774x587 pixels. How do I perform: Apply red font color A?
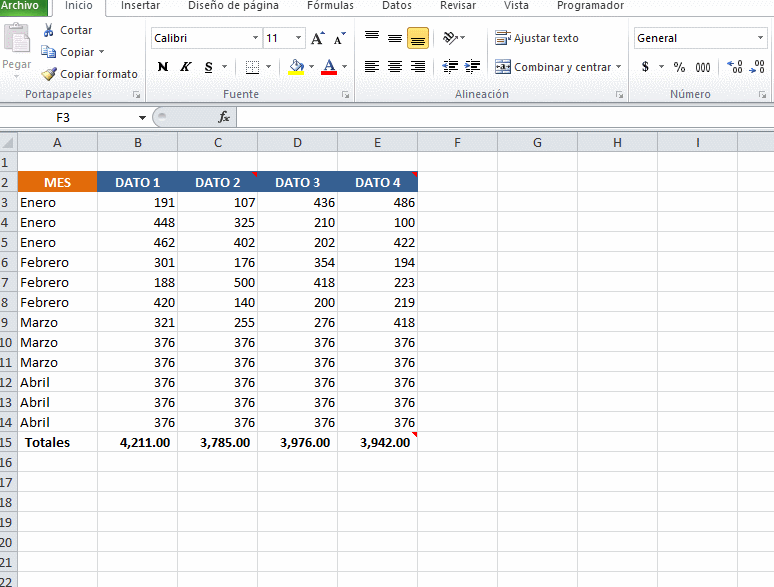click(329, 67)
